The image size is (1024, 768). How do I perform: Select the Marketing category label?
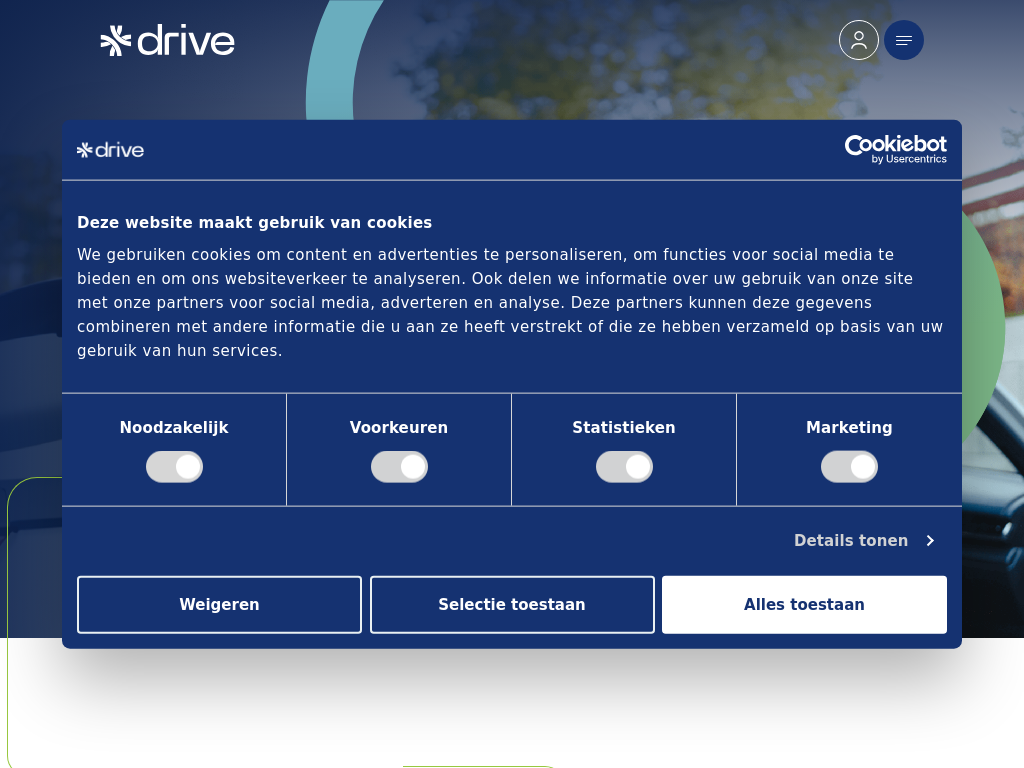849,428
